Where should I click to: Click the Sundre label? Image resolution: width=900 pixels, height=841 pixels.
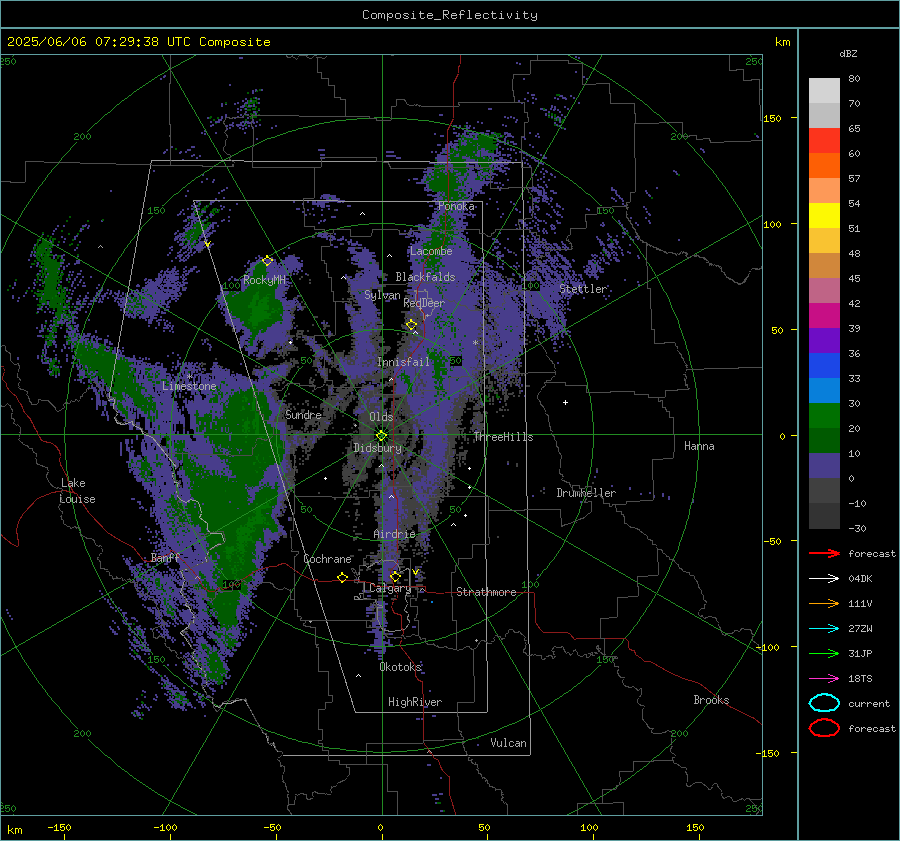[x=303, y=414]
